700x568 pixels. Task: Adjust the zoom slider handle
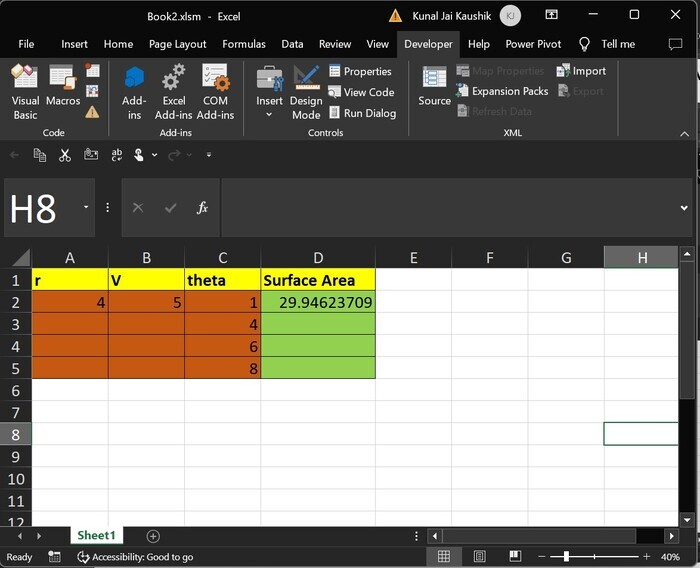point(566,557)
